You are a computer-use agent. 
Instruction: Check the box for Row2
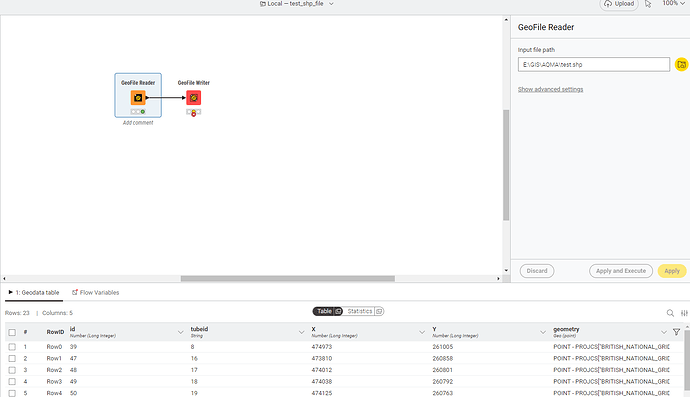12,370
